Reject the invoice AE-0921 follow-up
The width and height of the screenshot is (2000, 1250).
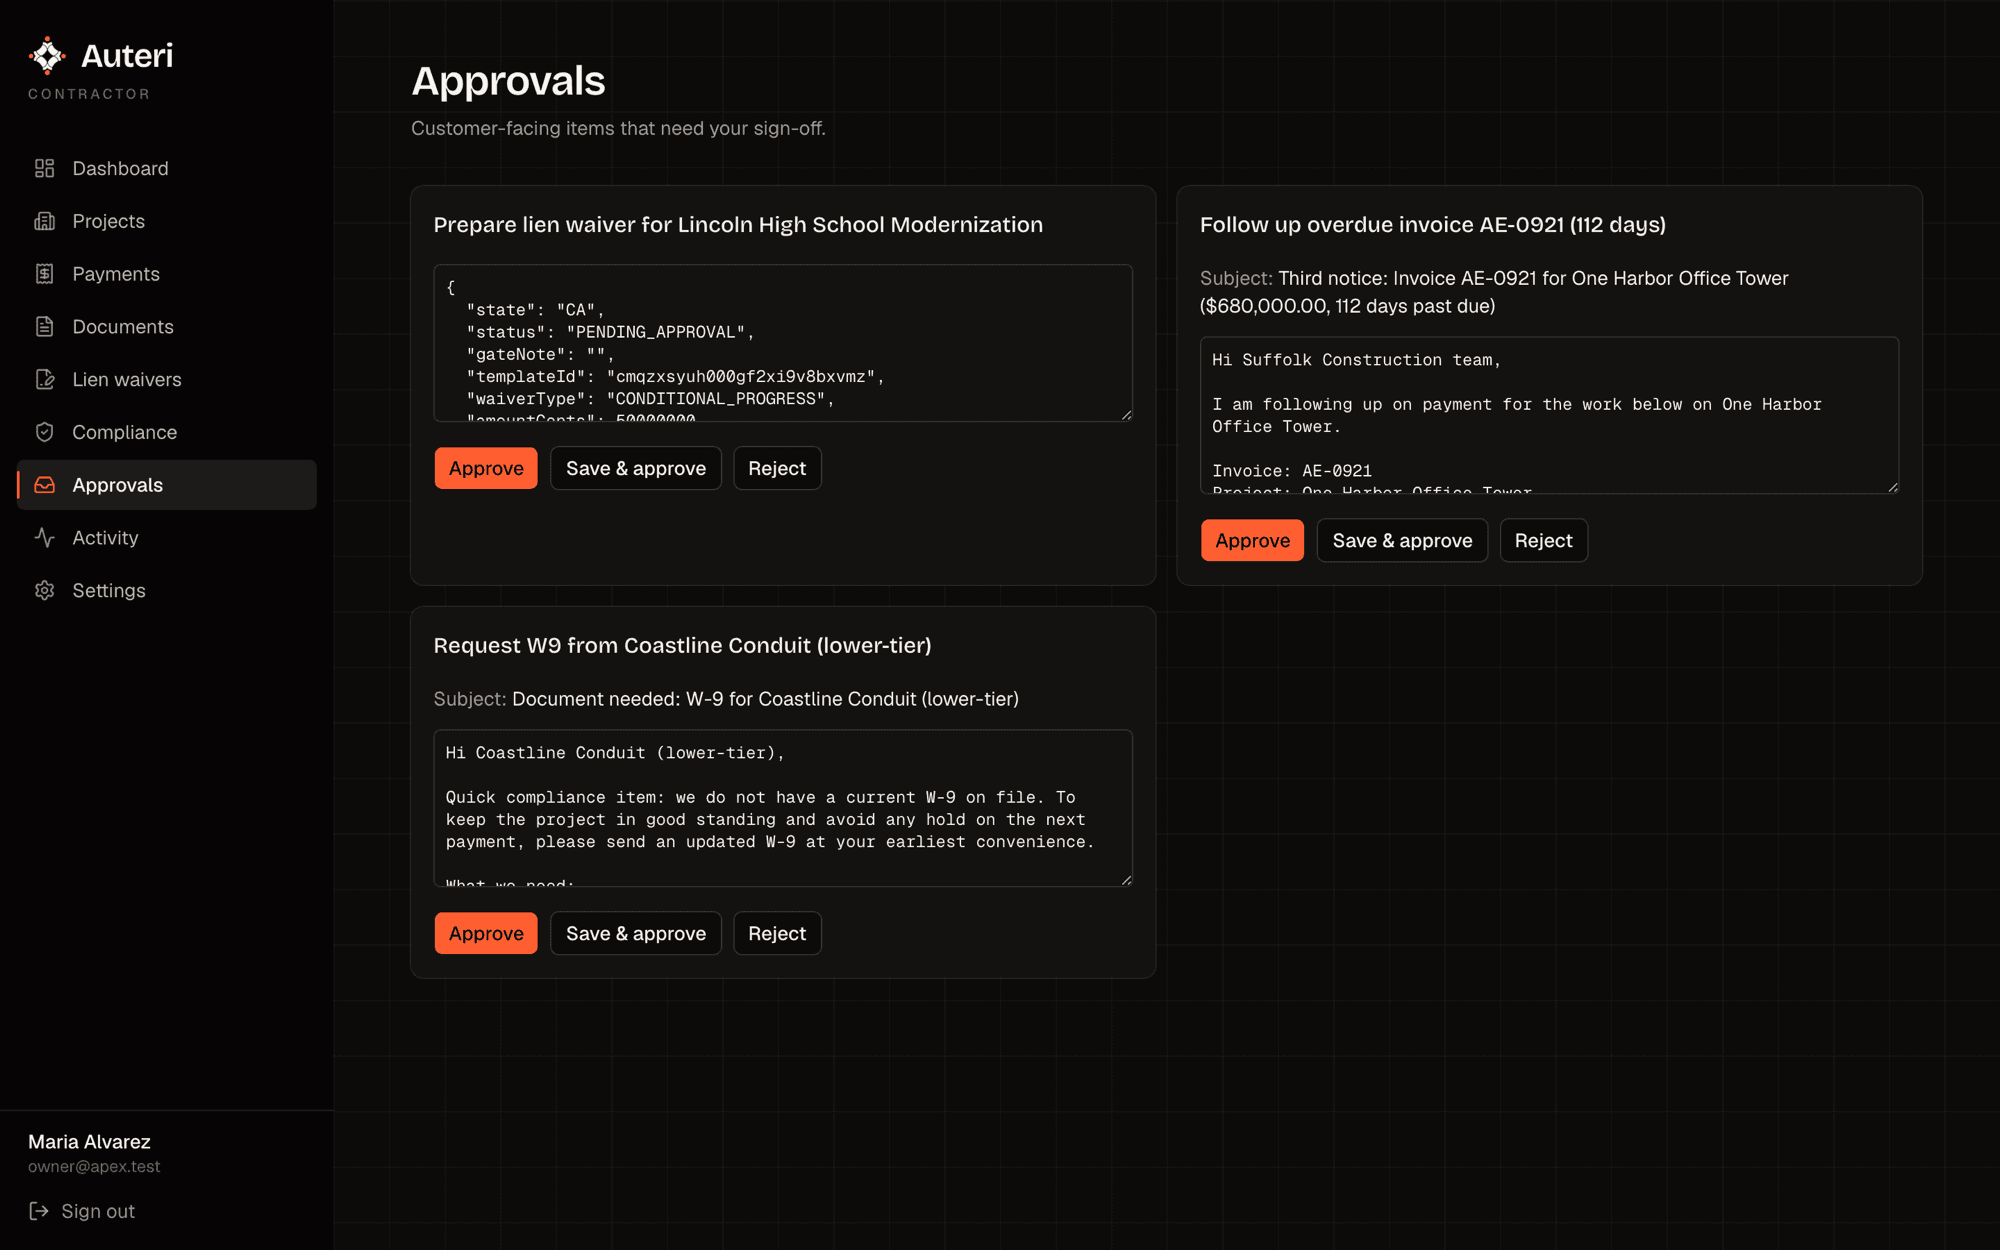pyautogui.click(x=1543, y=540)
